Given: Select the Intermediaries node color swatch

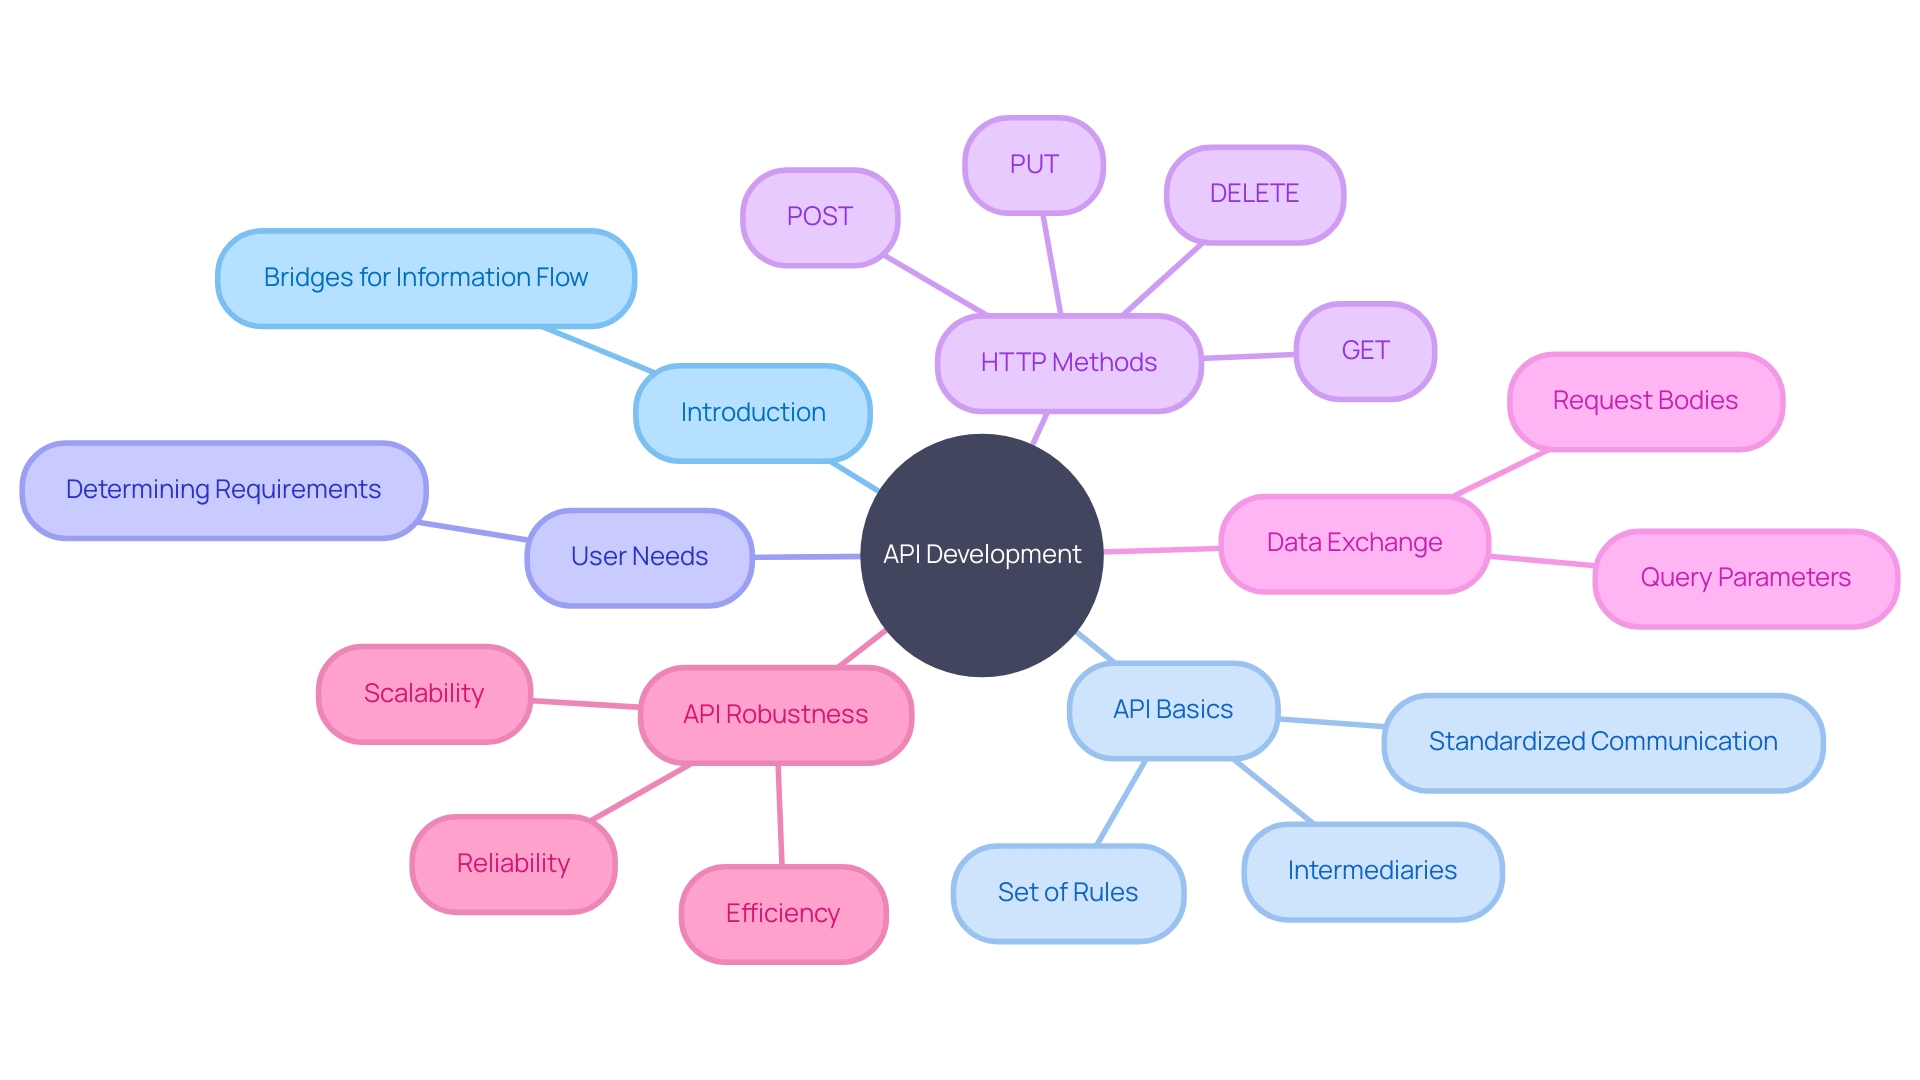Looking at the screenshot, I should point(1370,870).
